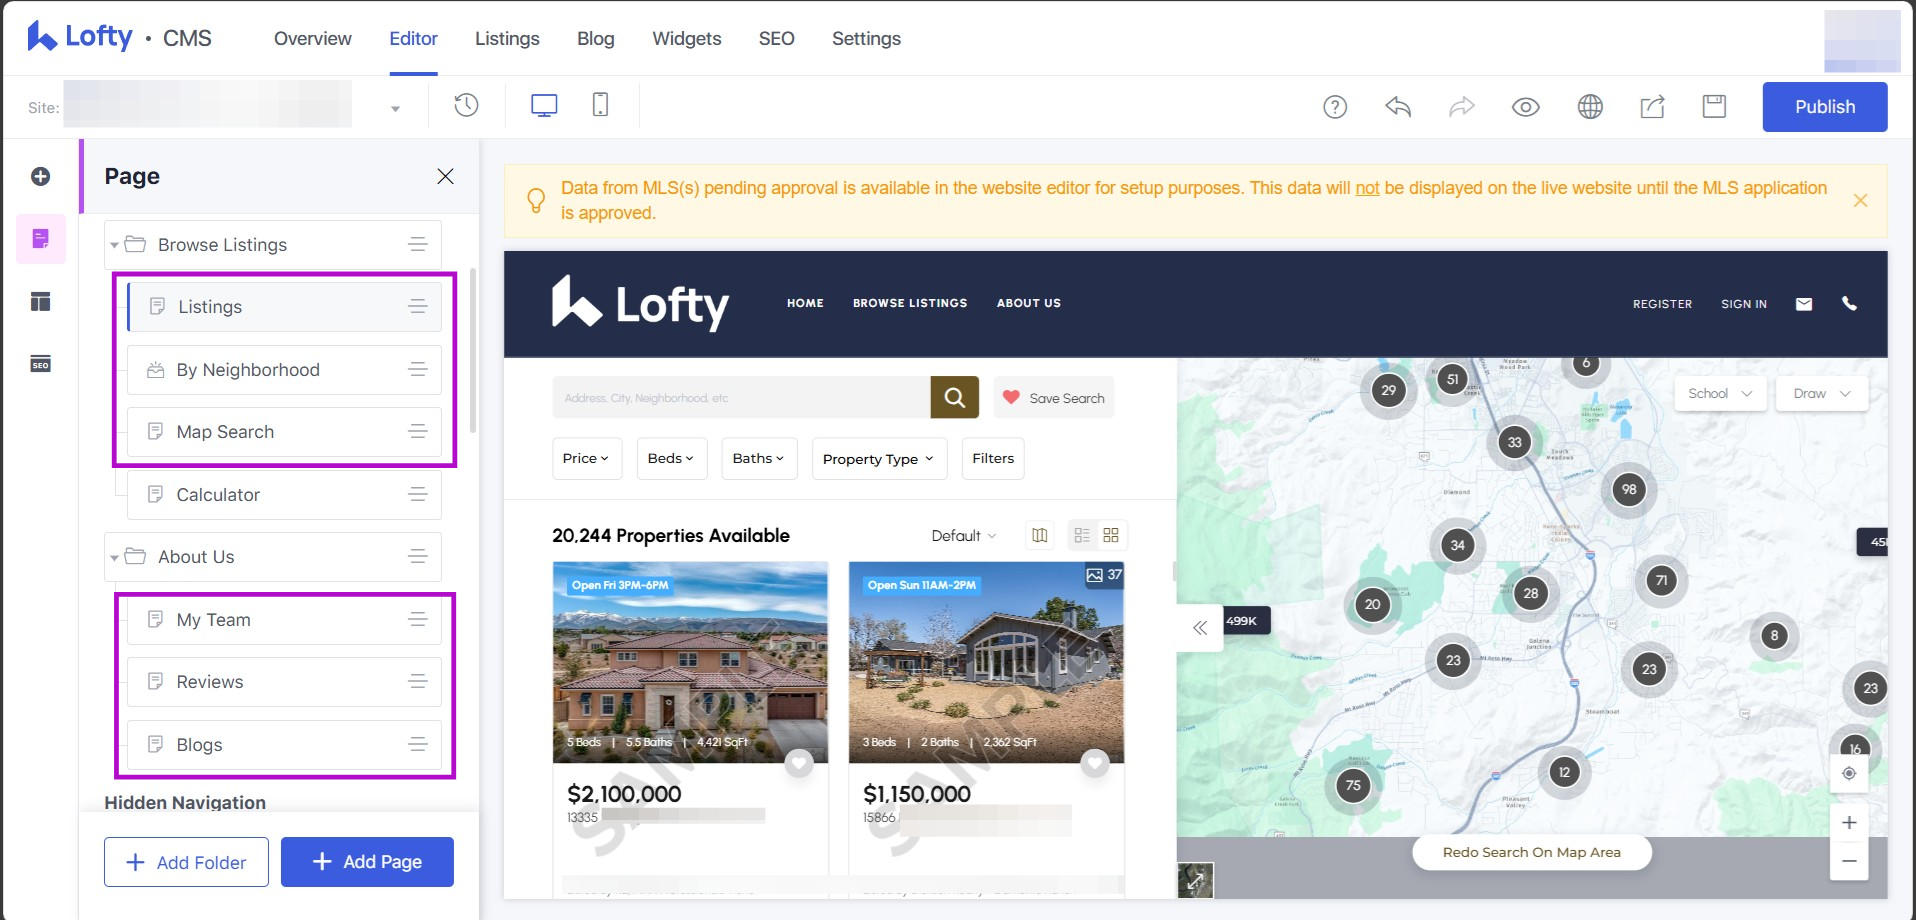Open the Price filter dropdown

tap(586, 459)
